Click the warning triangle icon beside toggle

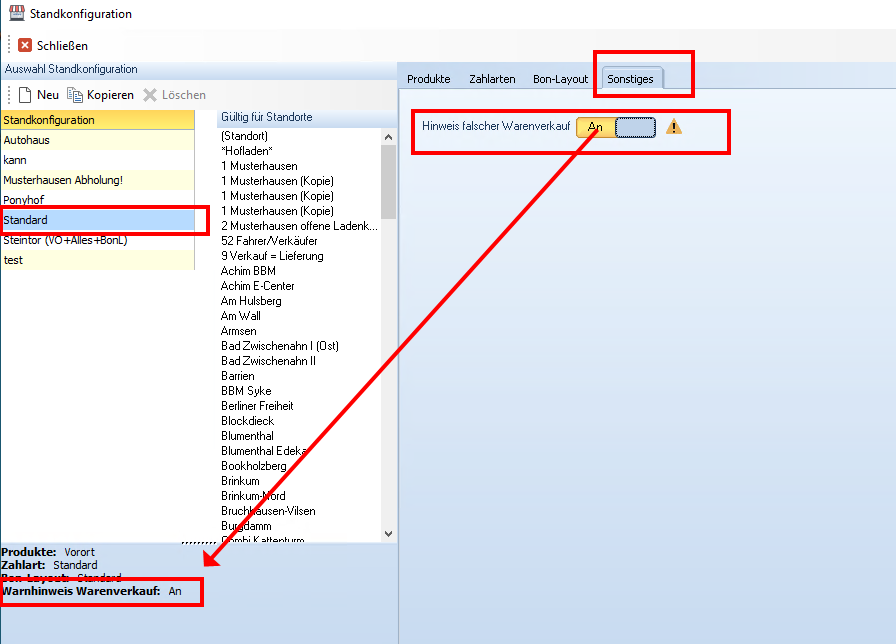tap(674, 126)
